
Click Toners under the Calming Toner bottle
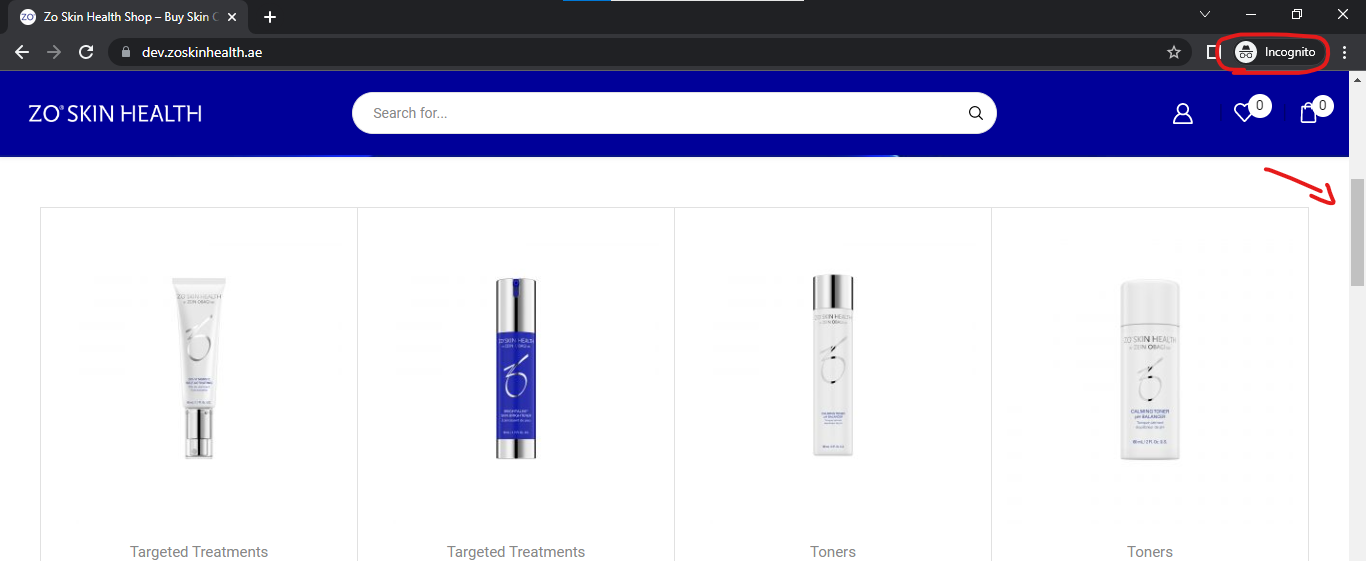tap(1150, 552)
